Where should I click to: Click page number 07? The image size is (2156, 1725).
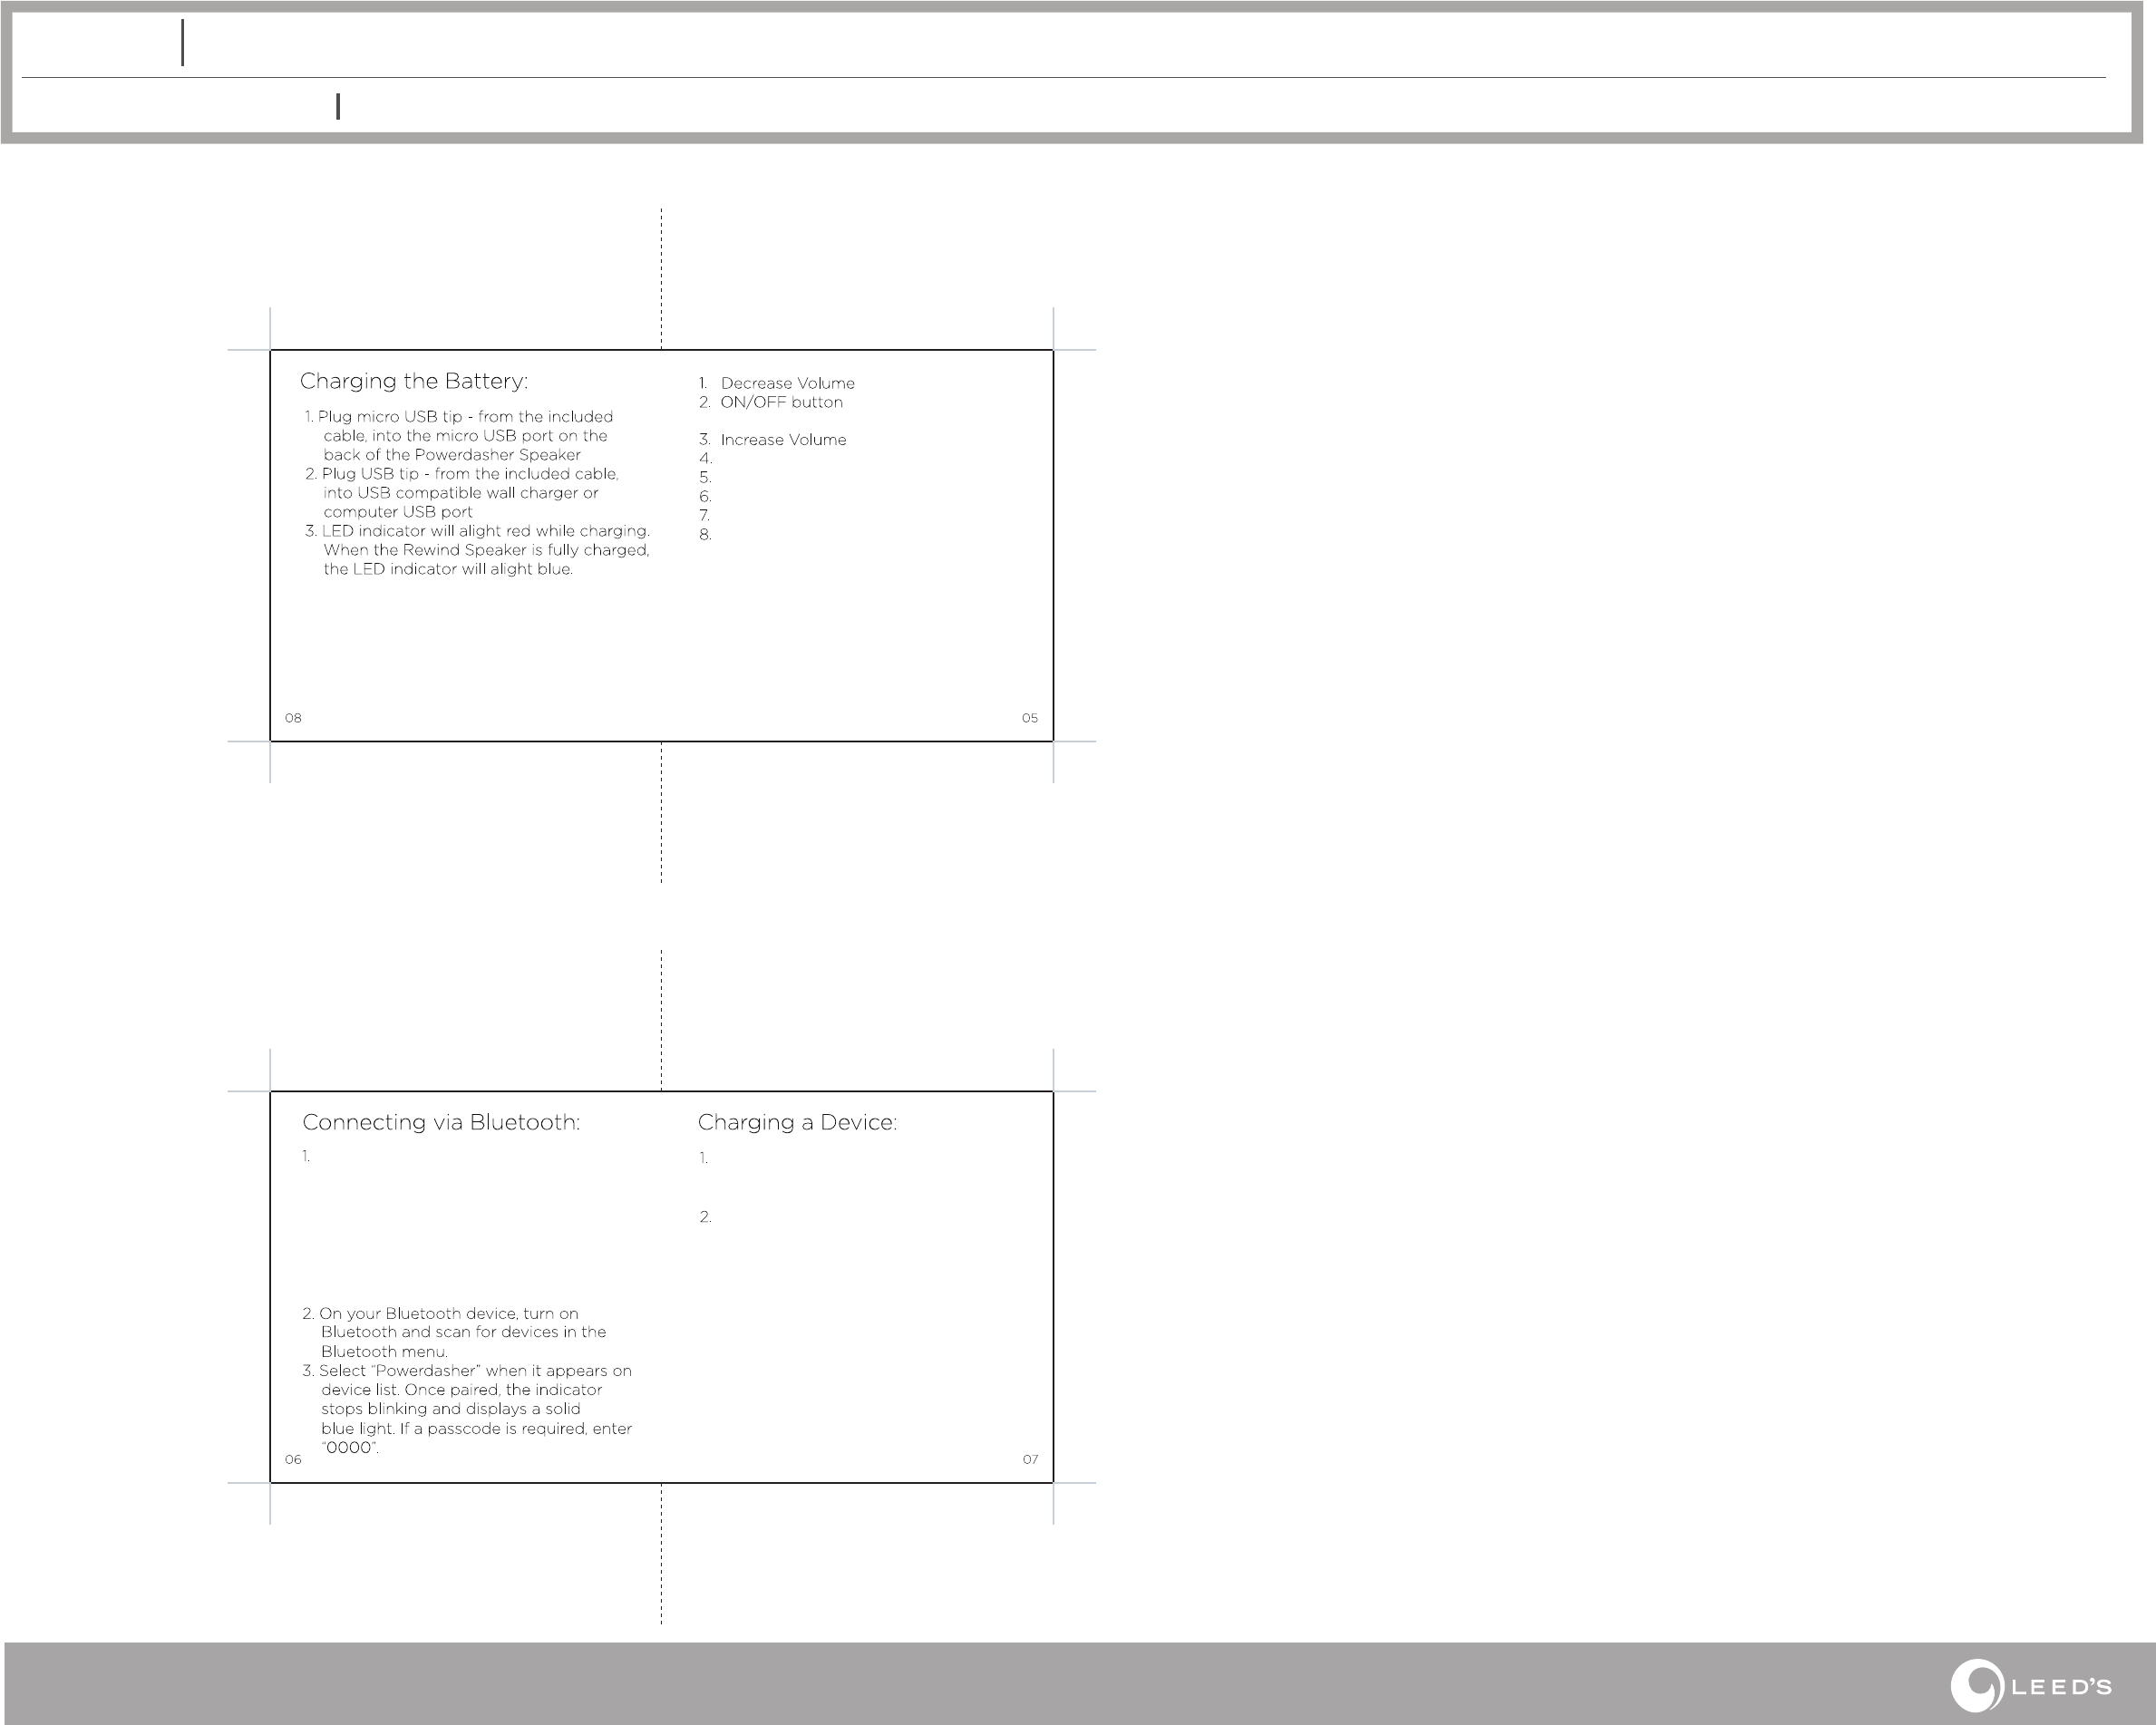[x=1030, y=1459]
